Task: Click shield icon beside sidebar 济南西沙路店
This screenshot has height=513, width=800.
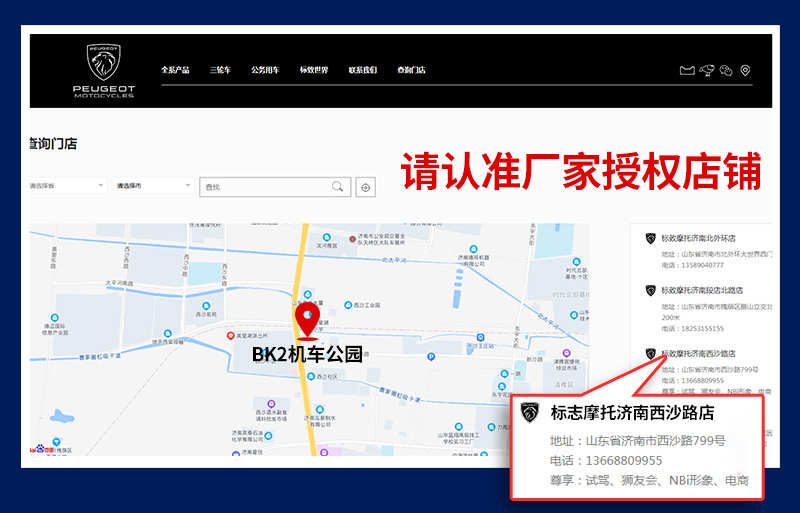Action: tap(651, 354)
